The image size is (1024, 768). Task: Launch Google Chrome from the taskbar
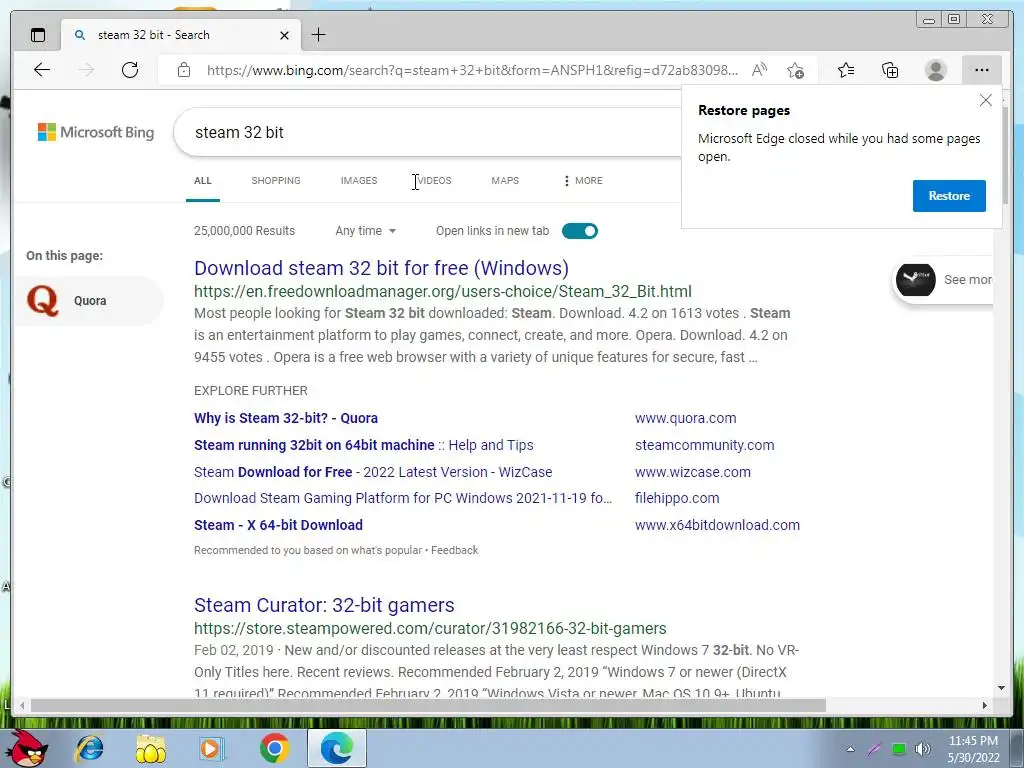(x=274, y=748)
